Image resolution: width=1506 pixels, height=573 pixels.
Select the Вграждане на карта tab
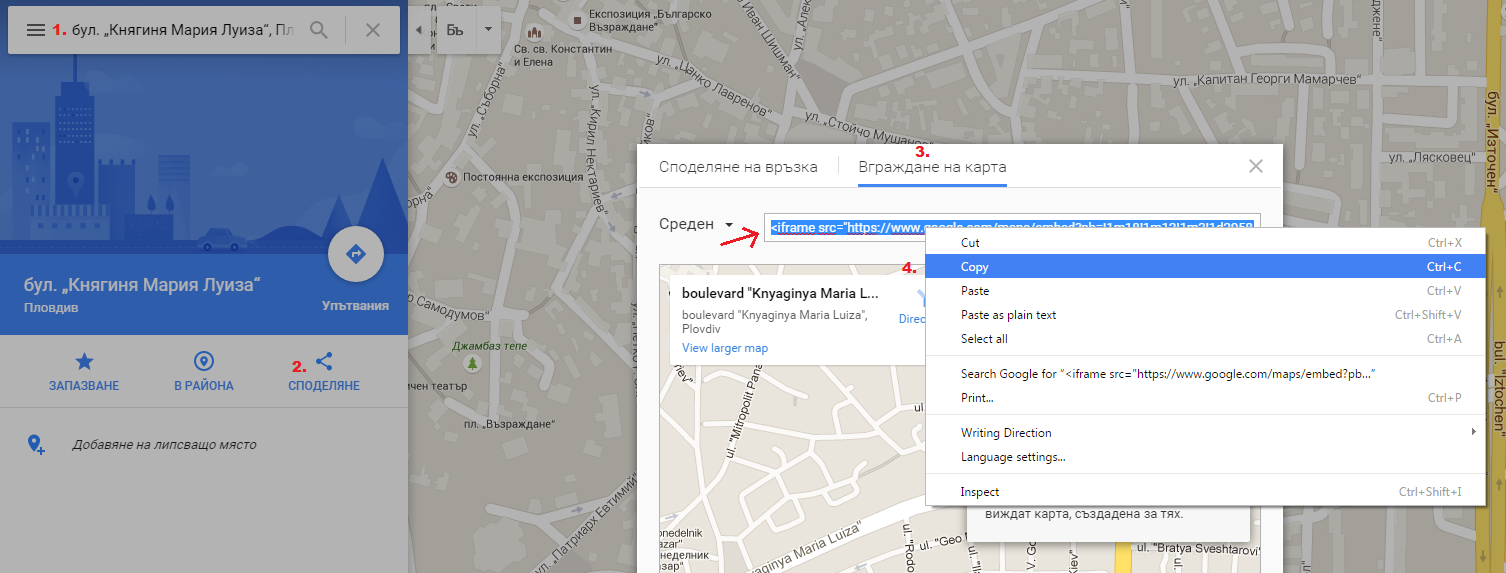coord(932,167)
